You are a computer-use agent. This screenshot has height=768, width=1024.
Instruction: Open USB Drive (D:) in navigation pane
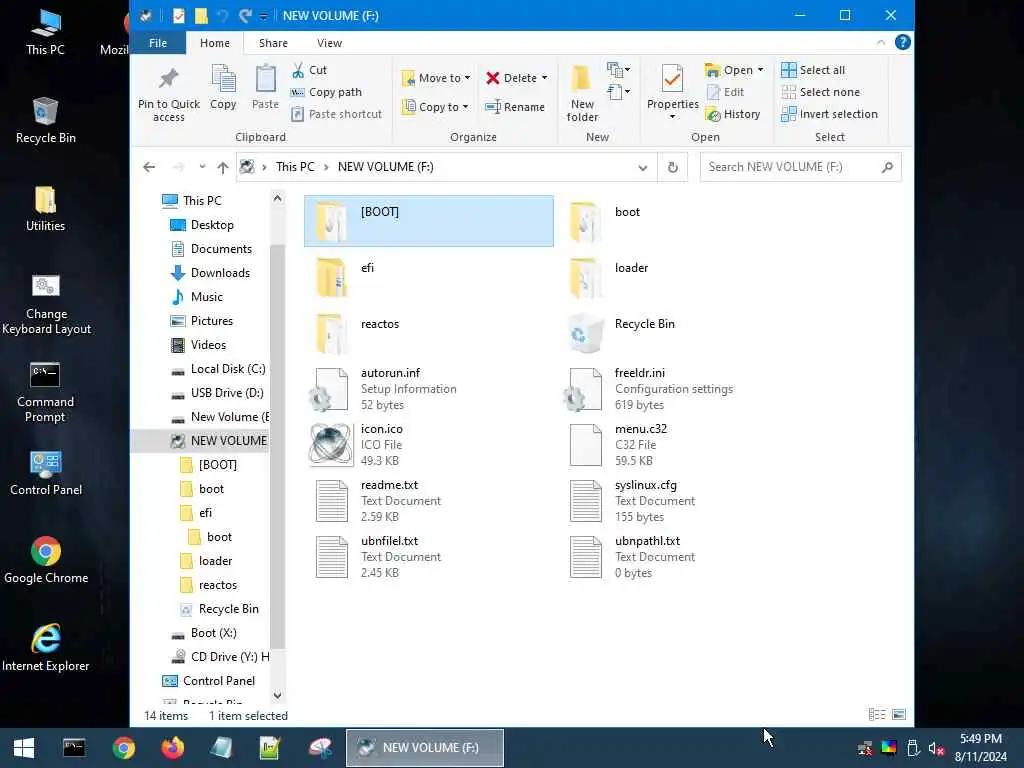point(217,393)
